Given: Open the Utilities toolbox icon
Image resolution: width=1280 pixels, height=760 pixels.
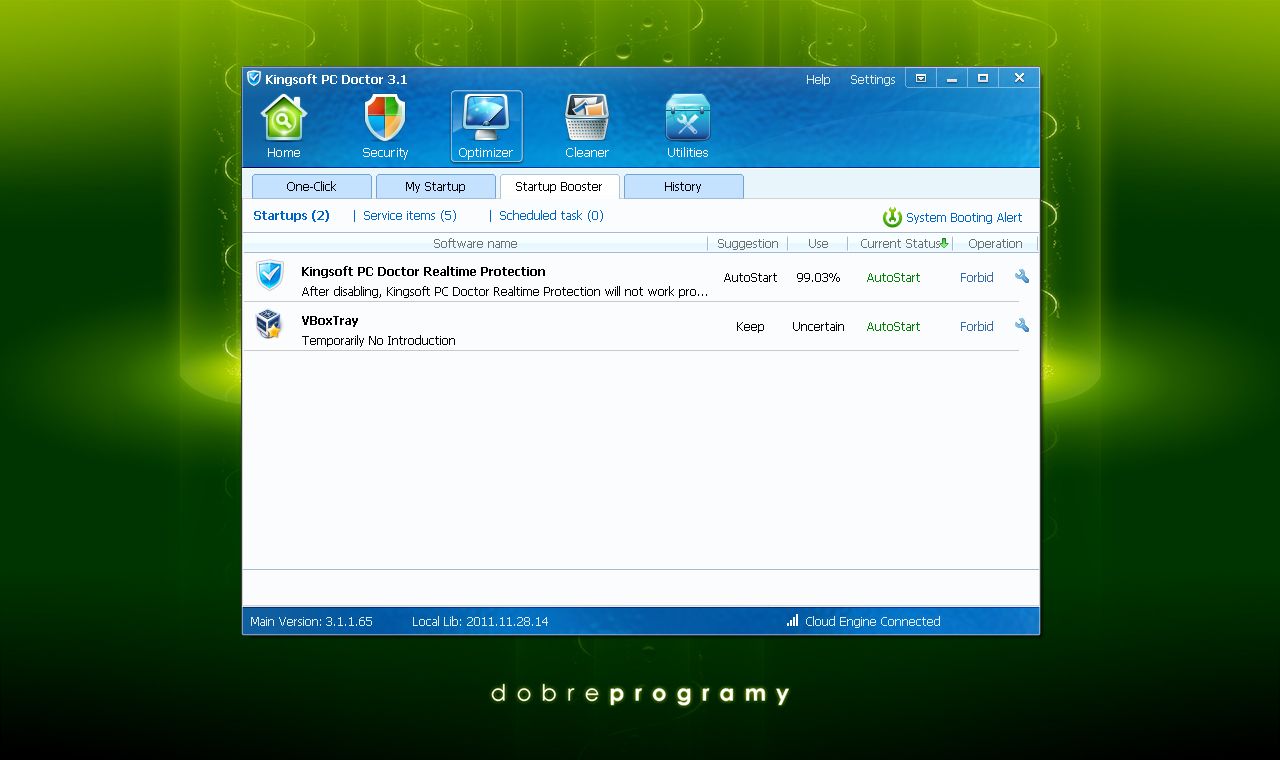Looking at the screenshot, I should (688, 118).
